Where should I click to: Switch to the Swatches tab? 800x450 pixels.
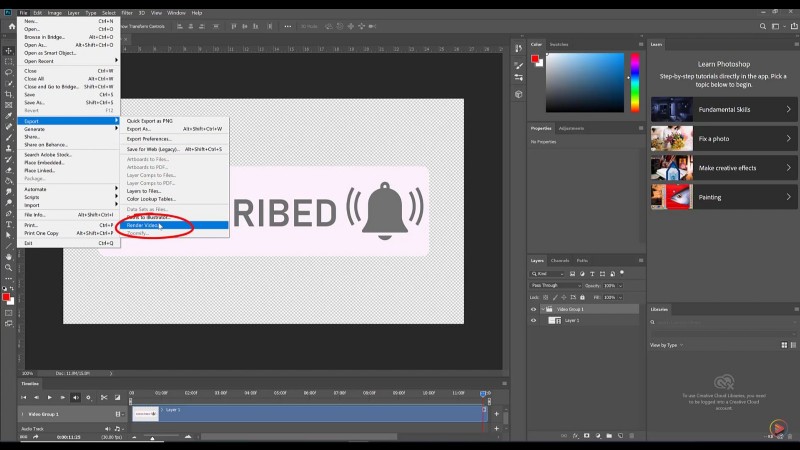coord(559,44)
